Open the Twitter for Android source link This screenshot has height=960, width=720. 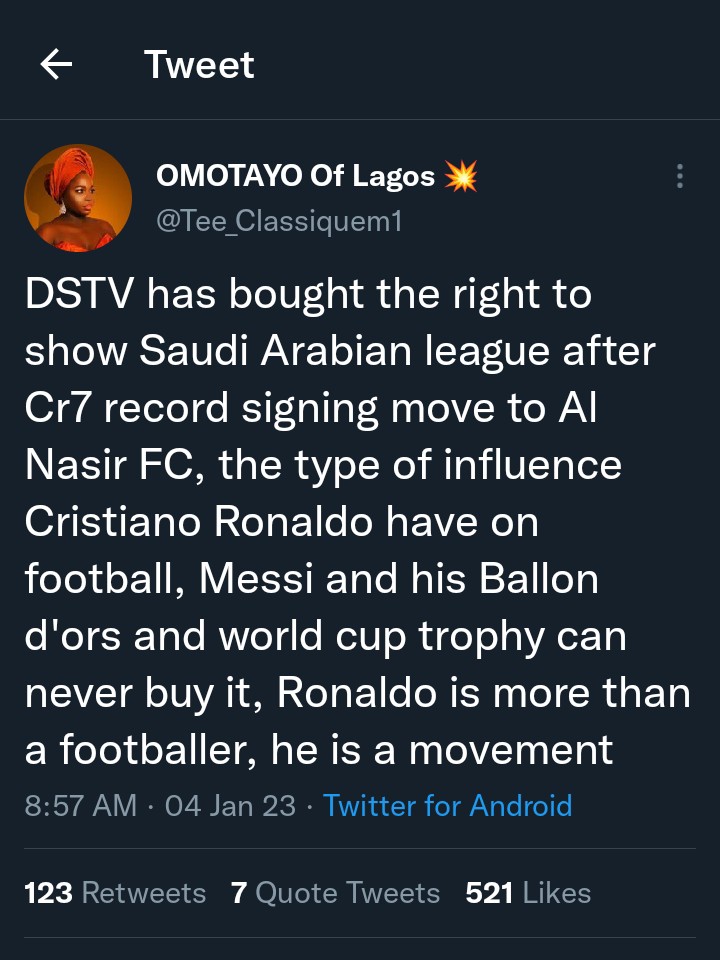point(447,806)
